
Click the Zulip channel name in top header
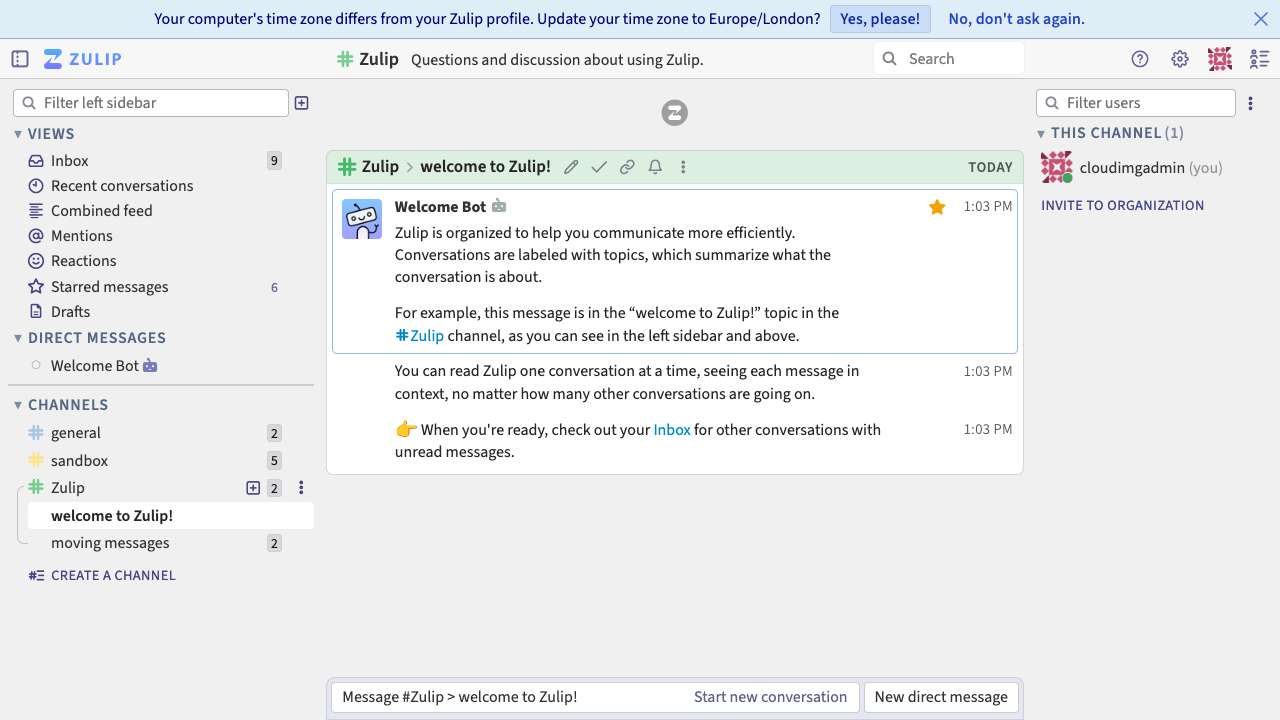pos(379,59)
